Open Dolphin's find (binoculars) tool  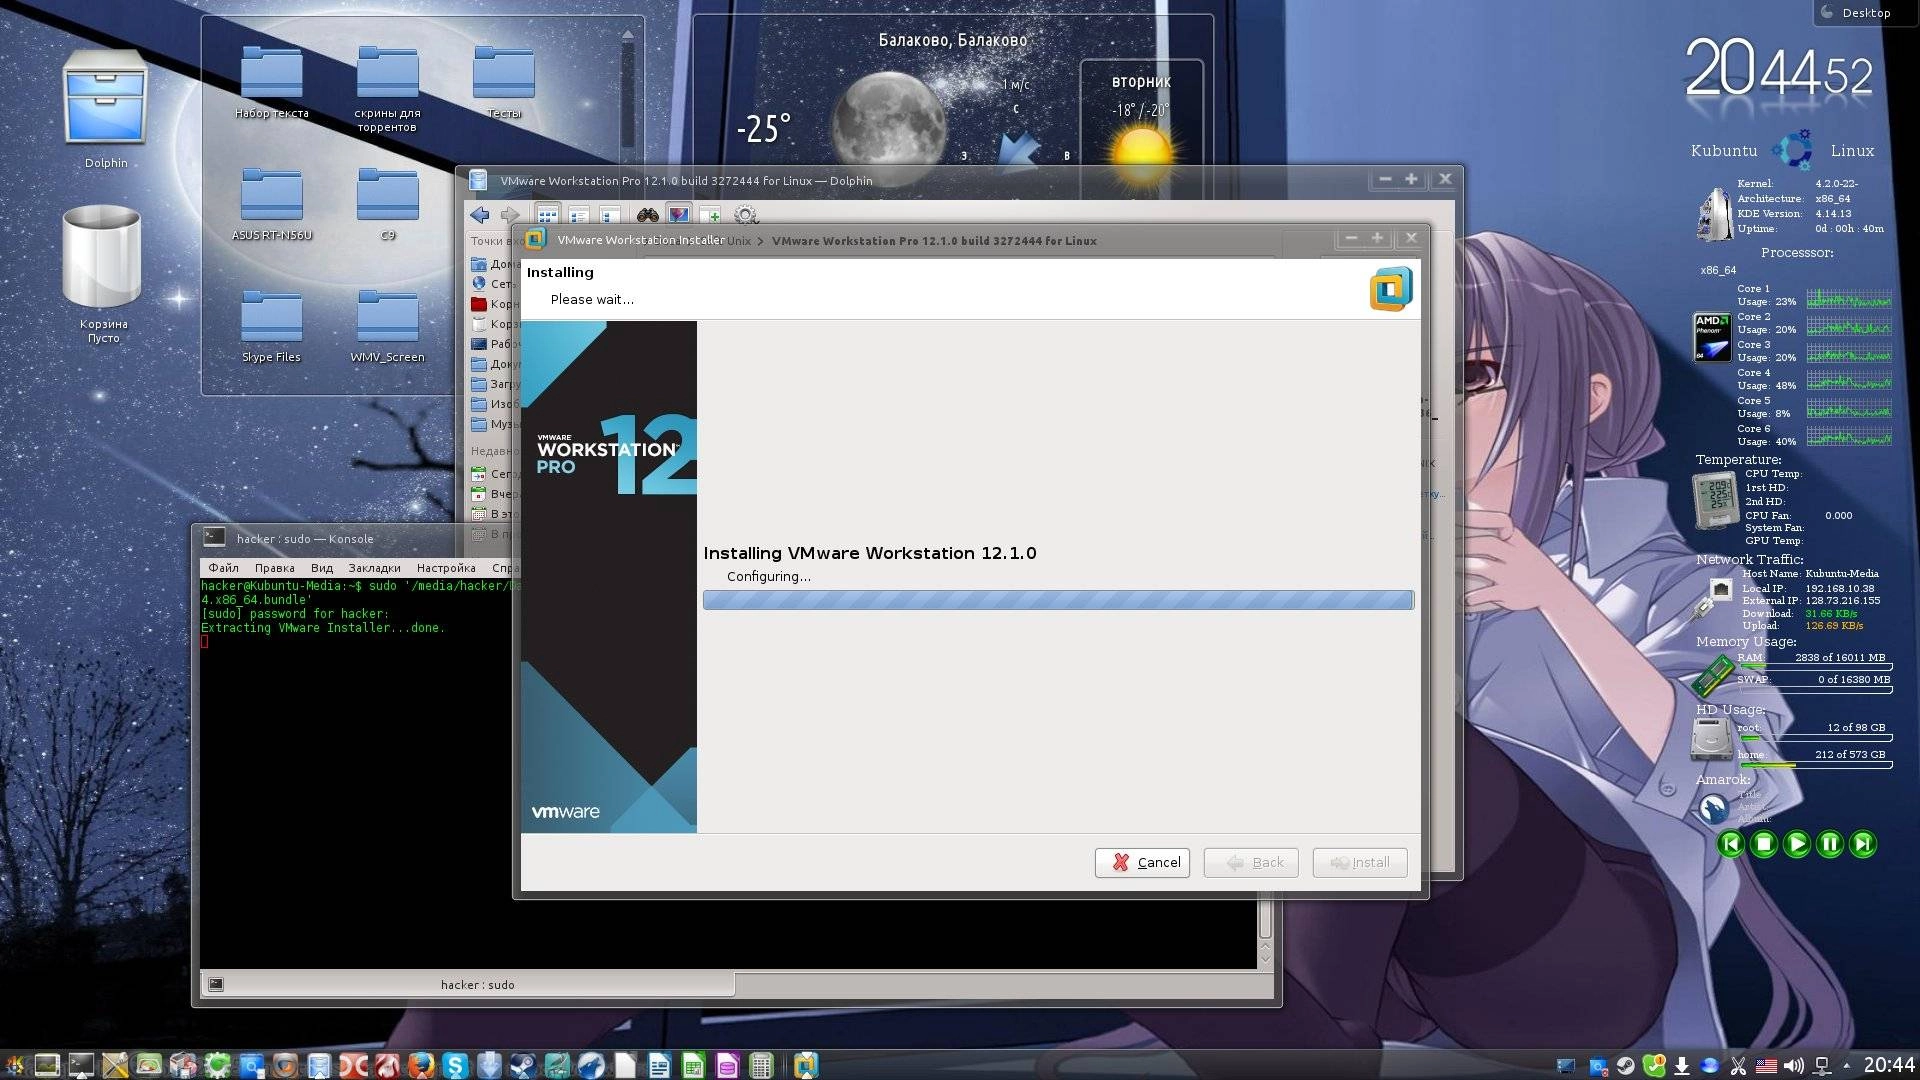click(x=648, y=215)
